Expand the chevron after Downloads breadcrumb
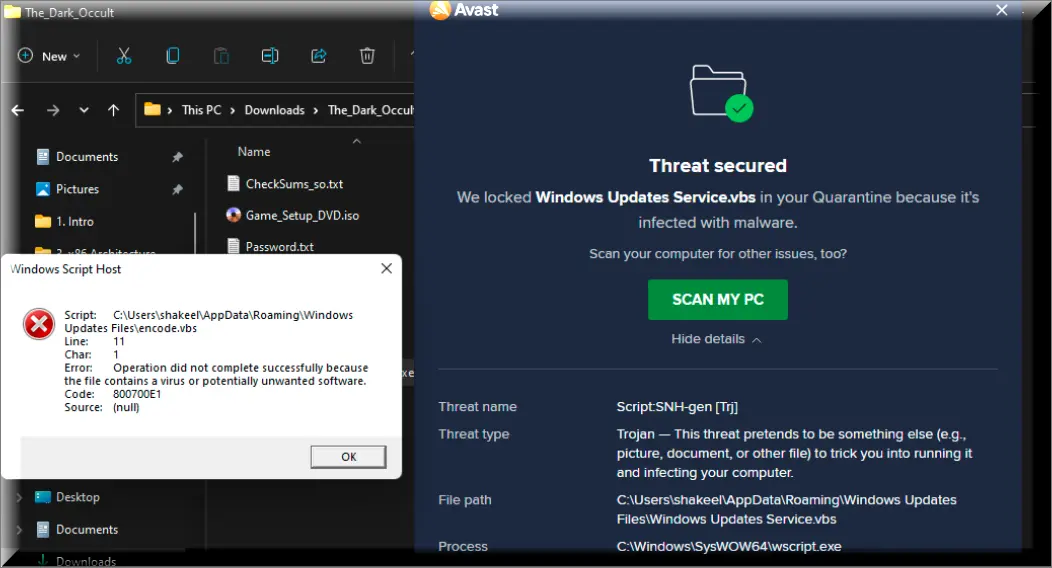This screenshot has width=1052, height=568. (315, 111)
